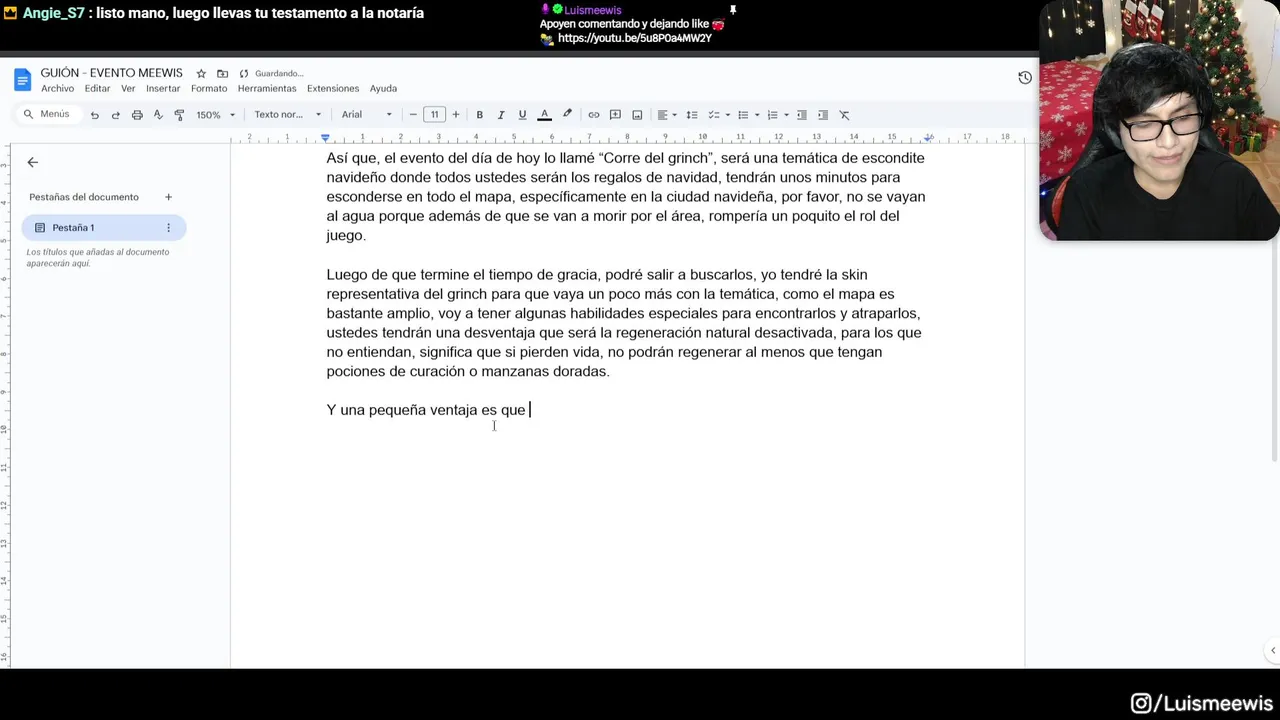This screenshot has height=720, width=1280.
Task: Add a comment
Action: [615, 115]
